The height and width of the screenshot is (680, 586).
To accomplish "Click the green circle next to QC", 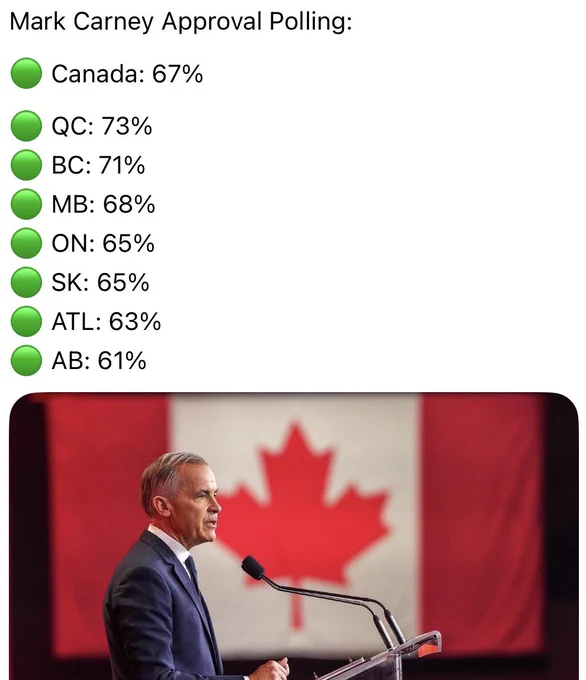I will pos(26,126).
